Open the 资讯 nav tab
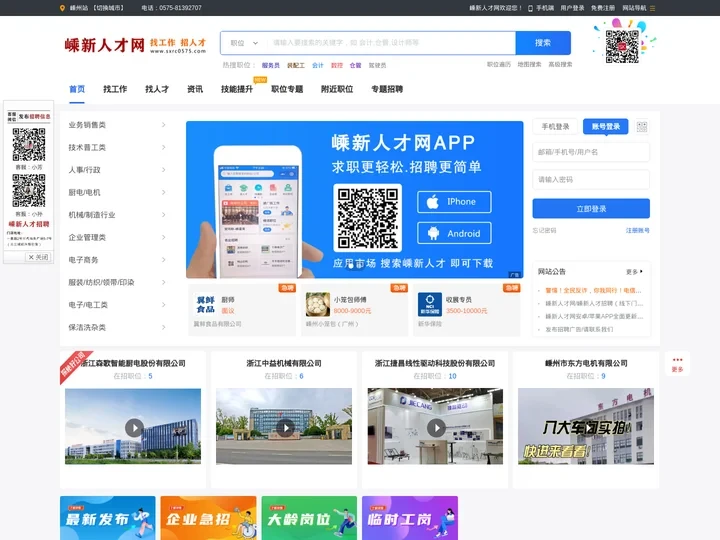 pyautogui.click(x=195, y=89)
